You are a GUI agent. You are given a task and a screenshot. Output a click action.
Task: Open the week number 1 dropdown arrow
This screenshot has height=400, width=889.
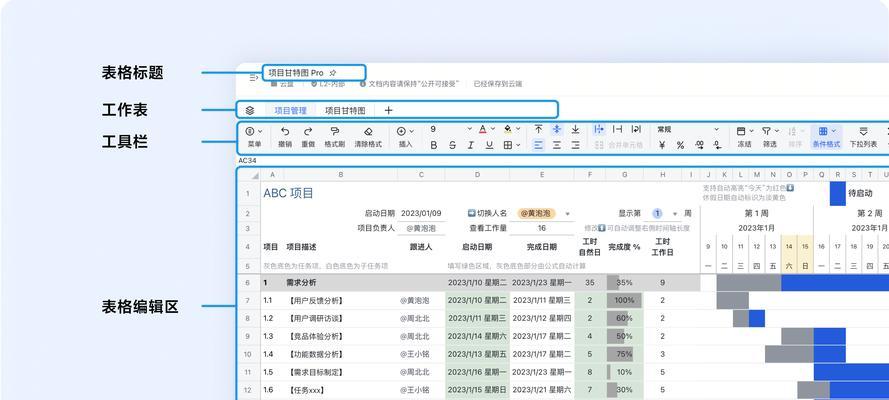(x=675, y=214)
